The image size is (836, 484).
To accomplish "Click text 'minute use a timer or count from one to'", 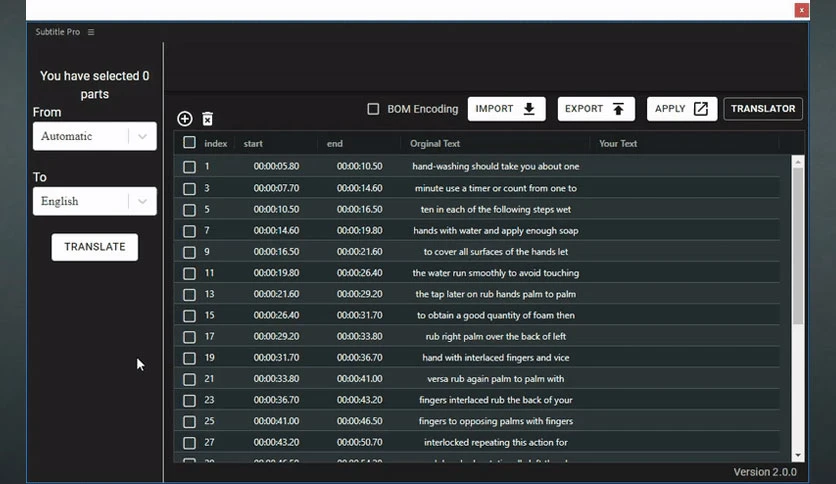I will pyautogui.click(x=495, y=188).
